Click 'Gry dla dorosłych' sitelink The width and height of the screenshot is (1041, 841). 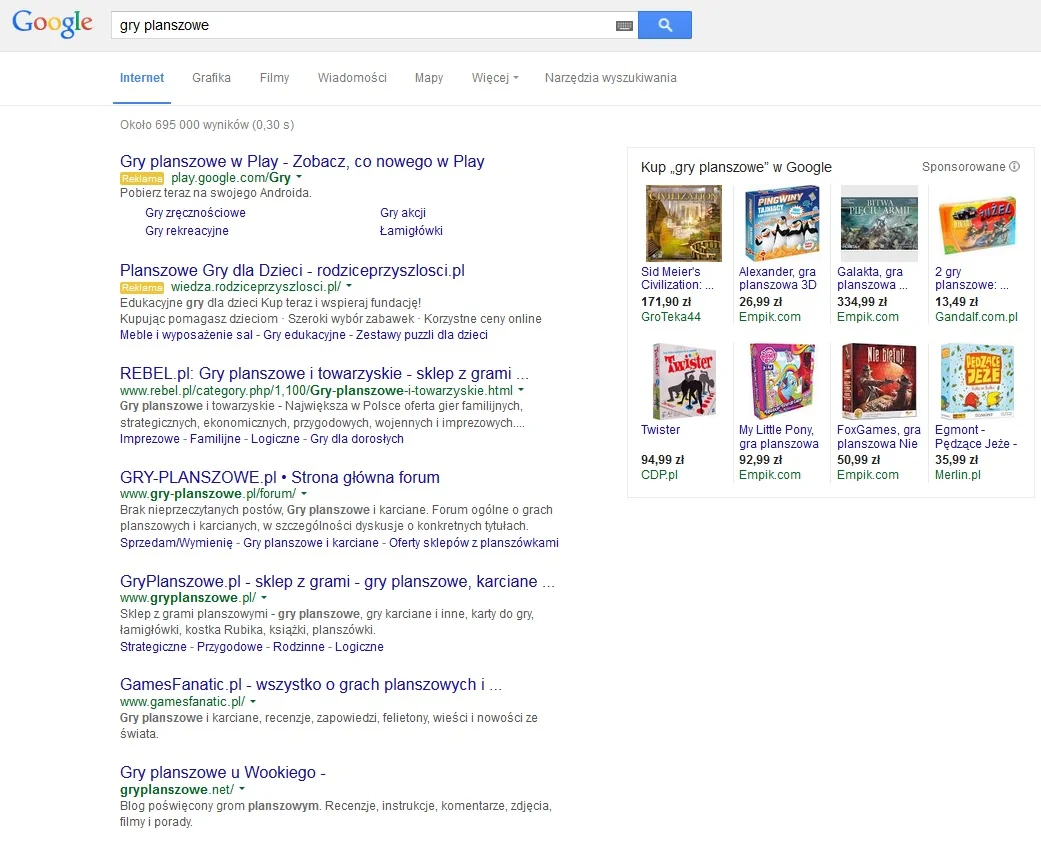click(x=357, y=439)
